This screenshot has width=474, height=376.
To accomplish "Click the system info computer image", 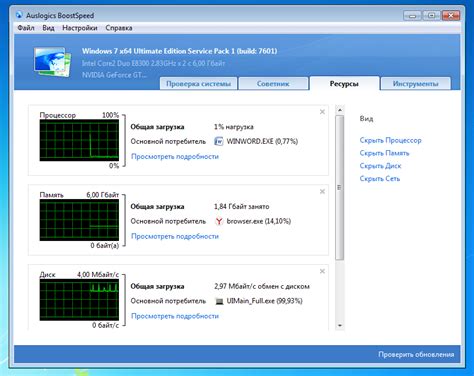I will coord(53,62).
